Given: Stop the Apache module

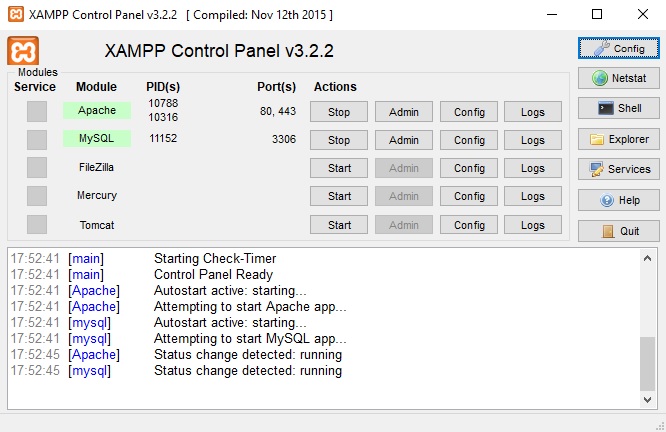Looking at the screenshot, I should (x=339, y=112).
